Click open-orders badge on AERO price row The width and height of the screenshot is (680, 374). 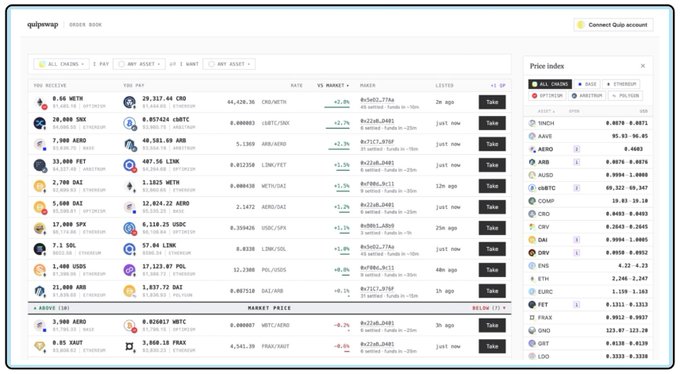click(x=577, y=149)
